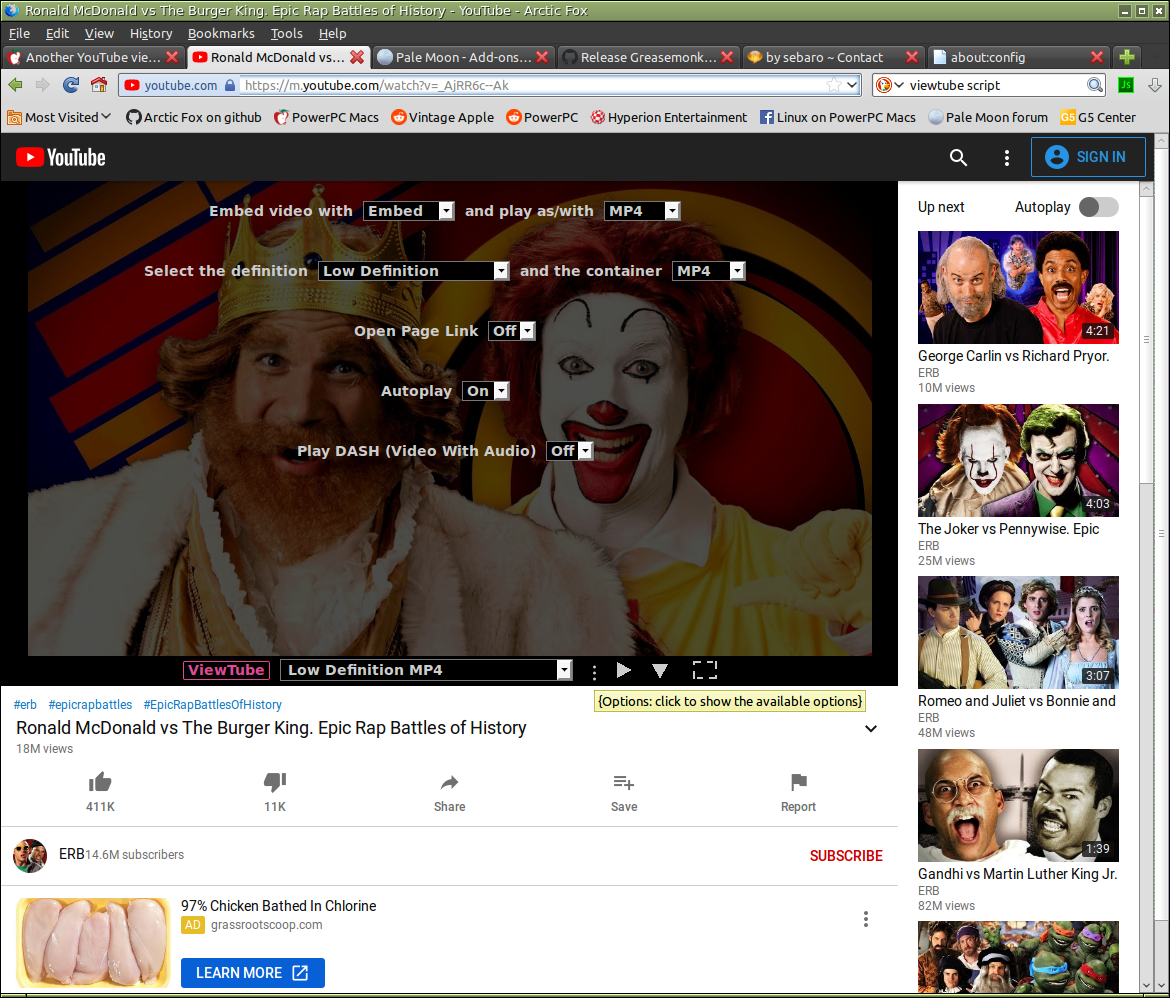Open the container MP4 dropdown
Screen dimensions: 1170x998
point(709,271)
